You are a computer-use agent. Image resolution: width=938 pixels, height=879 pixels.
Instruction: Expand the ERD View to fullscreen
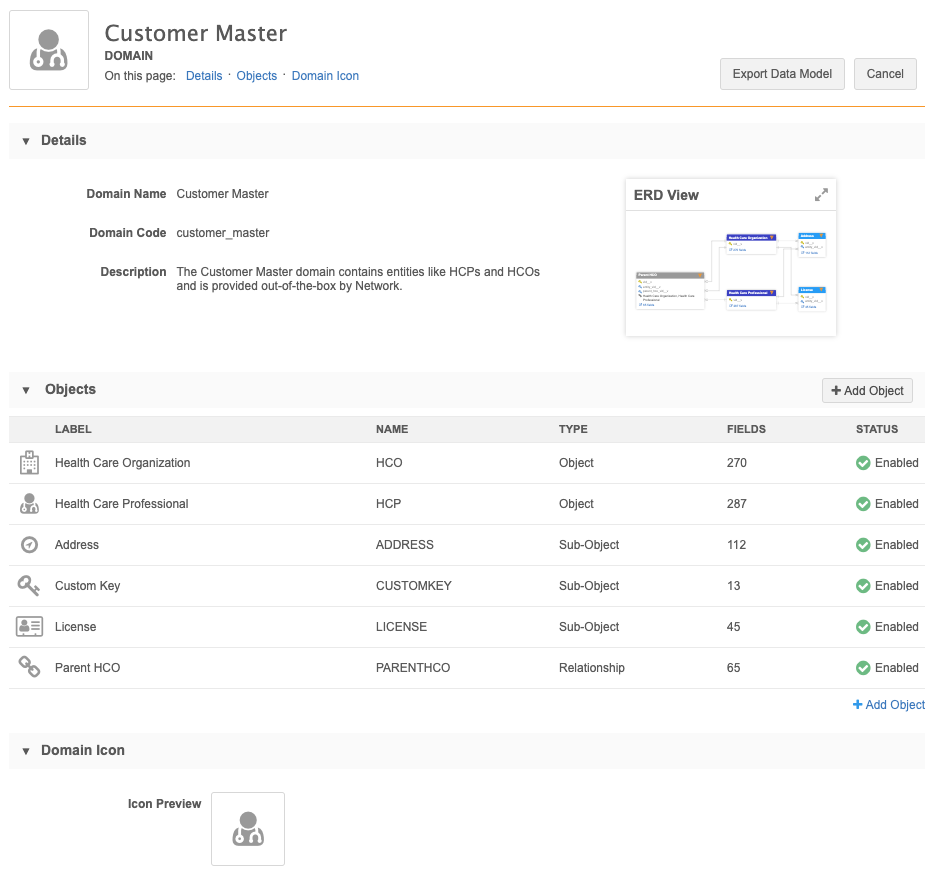click(x=821, y=194)
